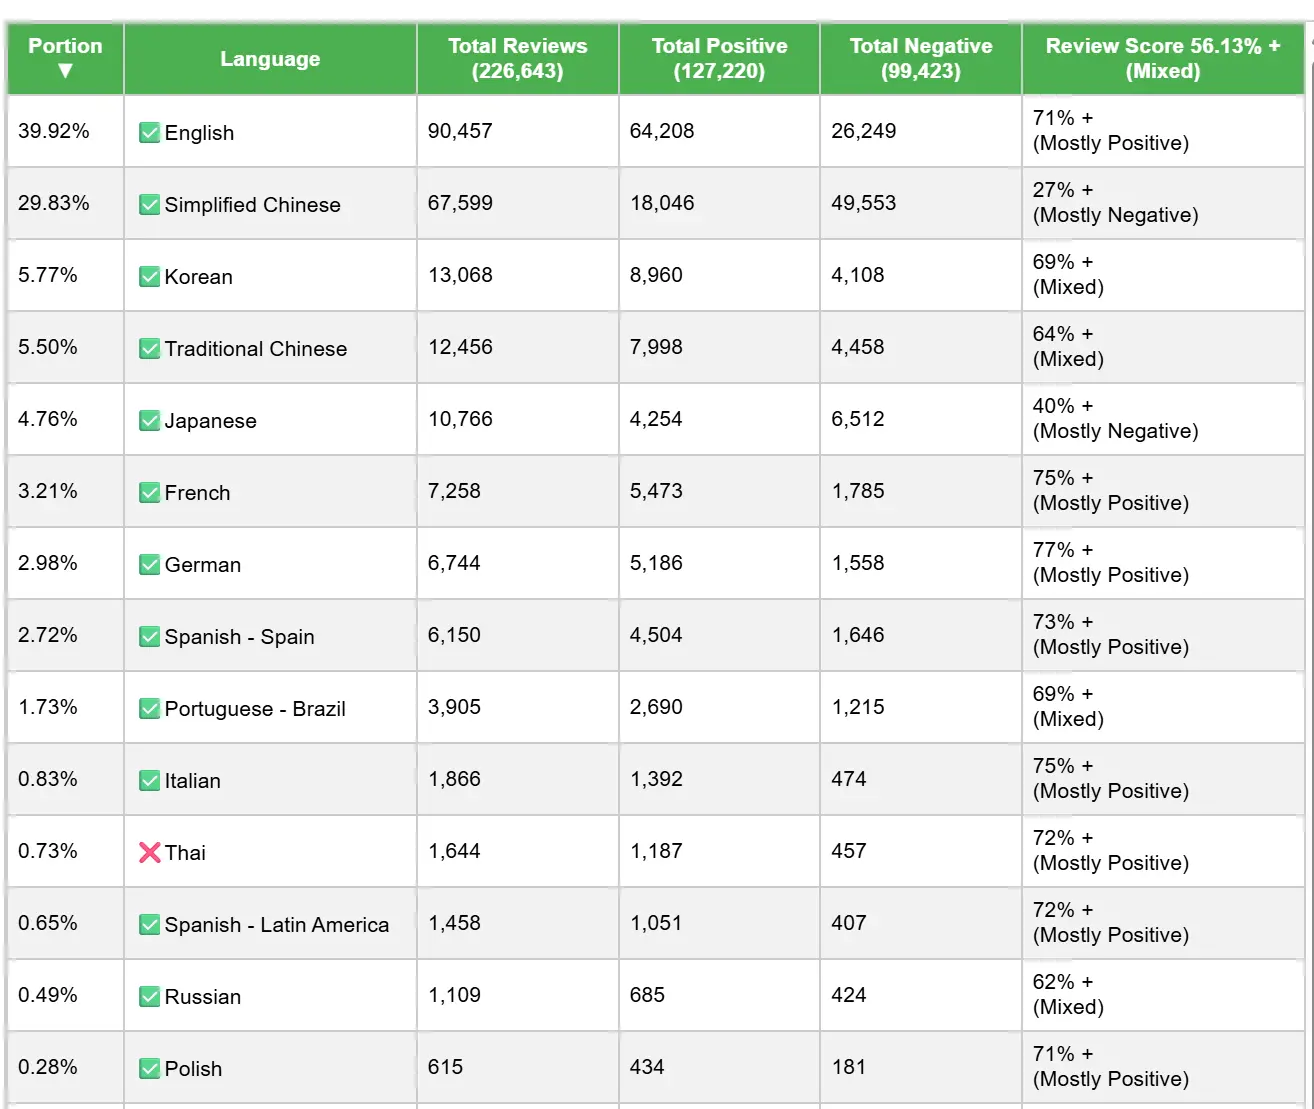Select the Polish language name
The width and height of the screenshot is (1314, 1109).
tap(193, 1069)
